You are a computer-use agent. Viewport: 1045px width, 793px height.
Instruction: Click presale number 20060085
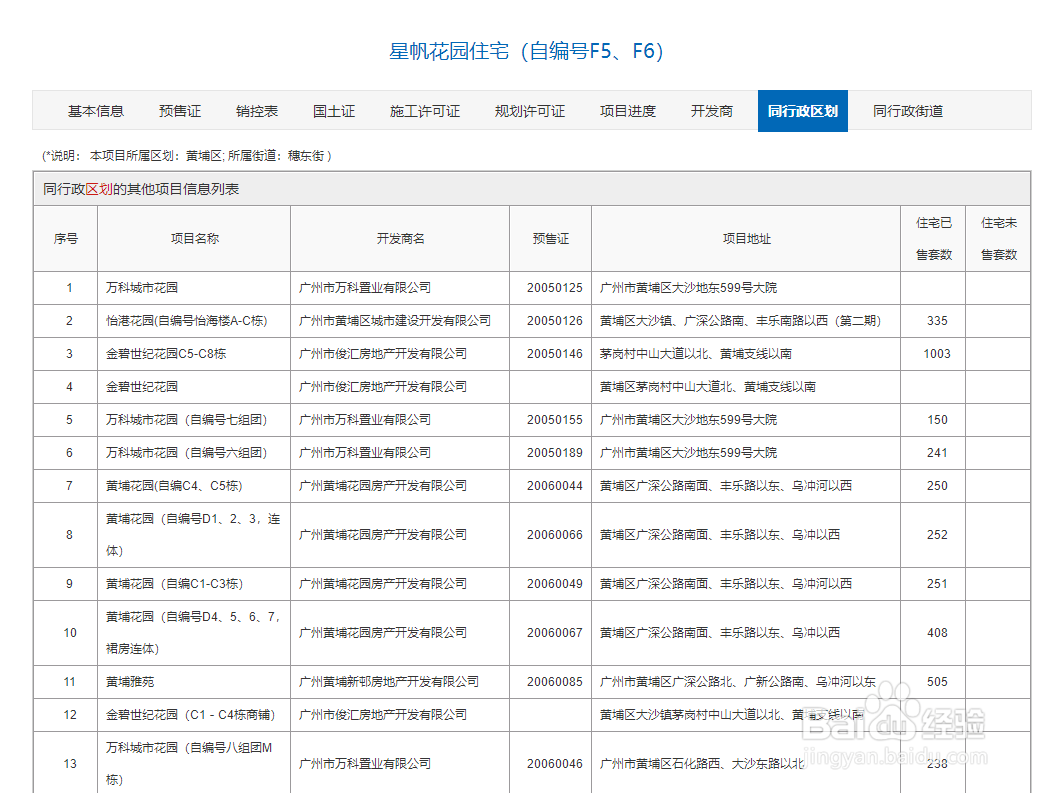pos(554,682)
